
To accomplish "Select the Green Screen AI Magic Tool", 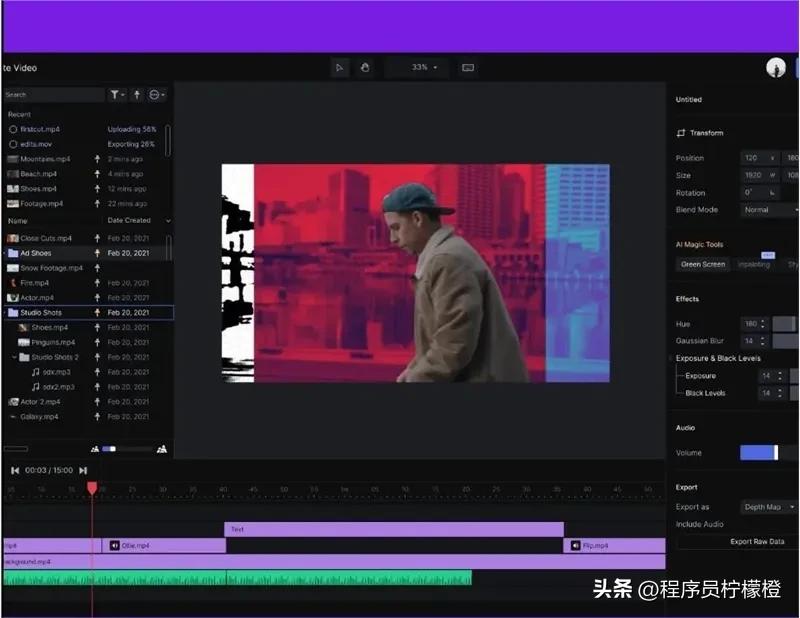I will pos(703,265).
